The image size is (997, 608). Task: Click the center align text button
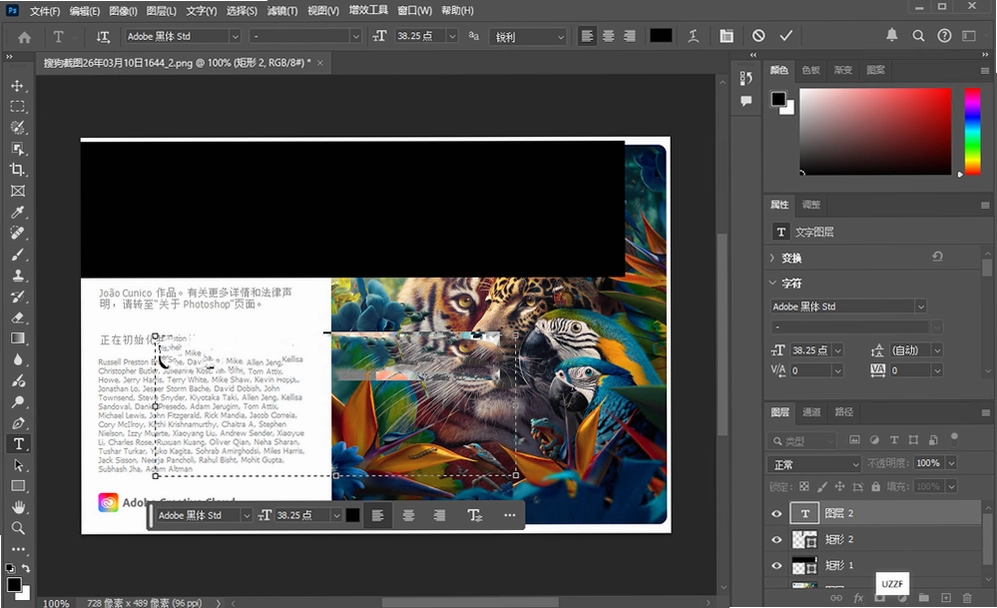tap(608, 36)
